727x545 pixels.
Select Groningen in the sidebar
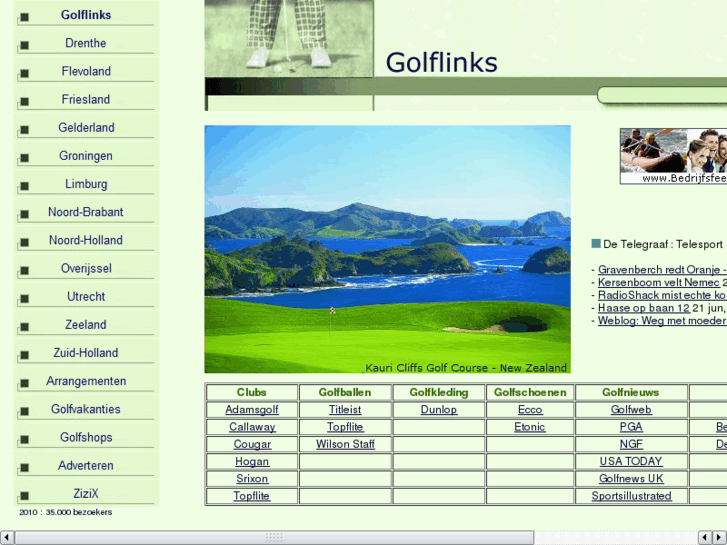86,156
